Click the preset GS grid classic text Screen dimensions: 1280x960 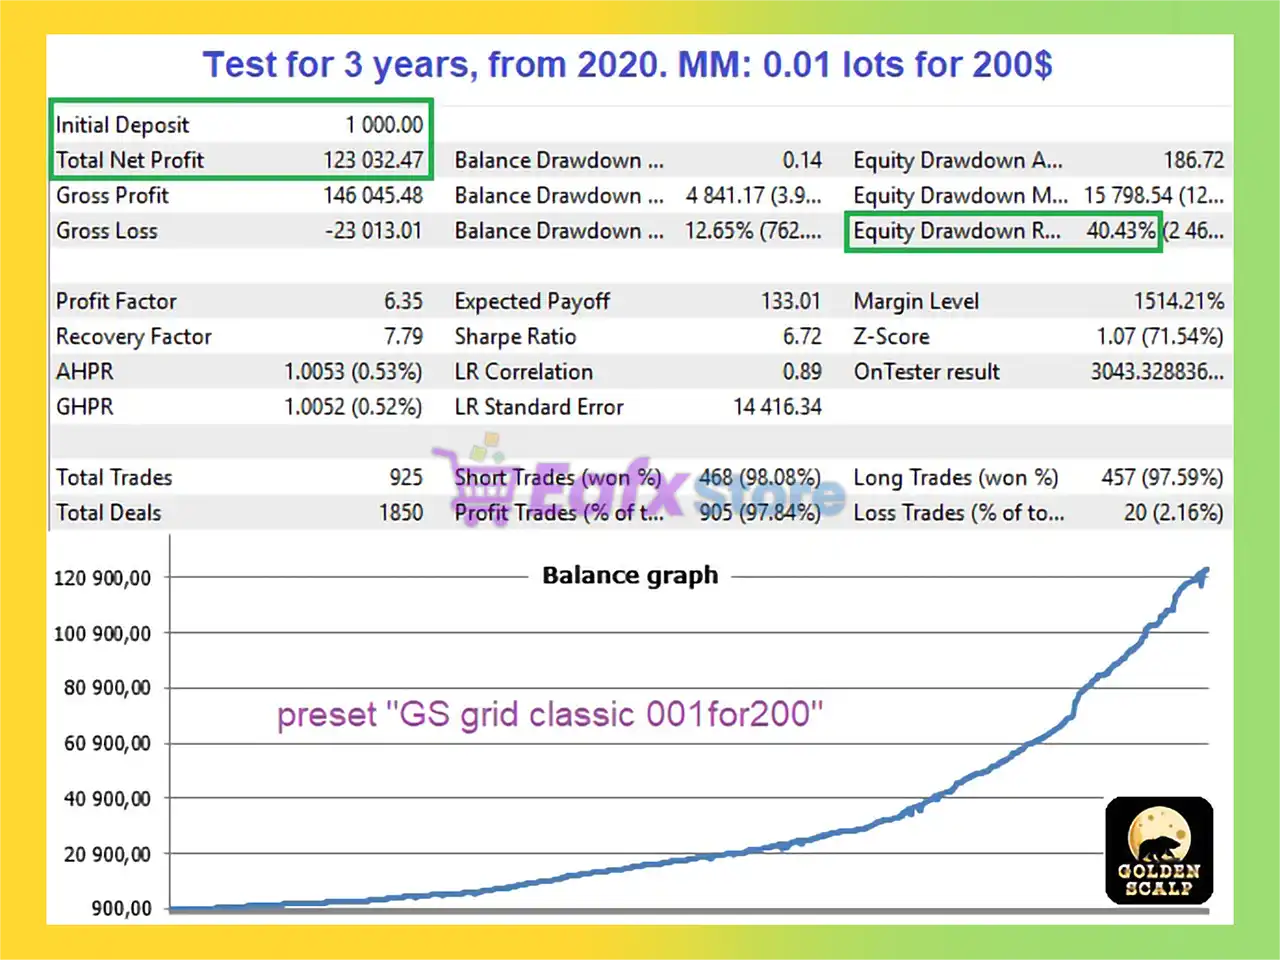(550, 715)
